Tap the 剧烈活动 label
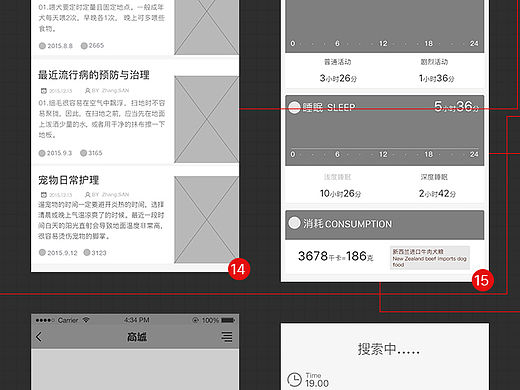This screenshot has width=520, height=390. [434, 62]
